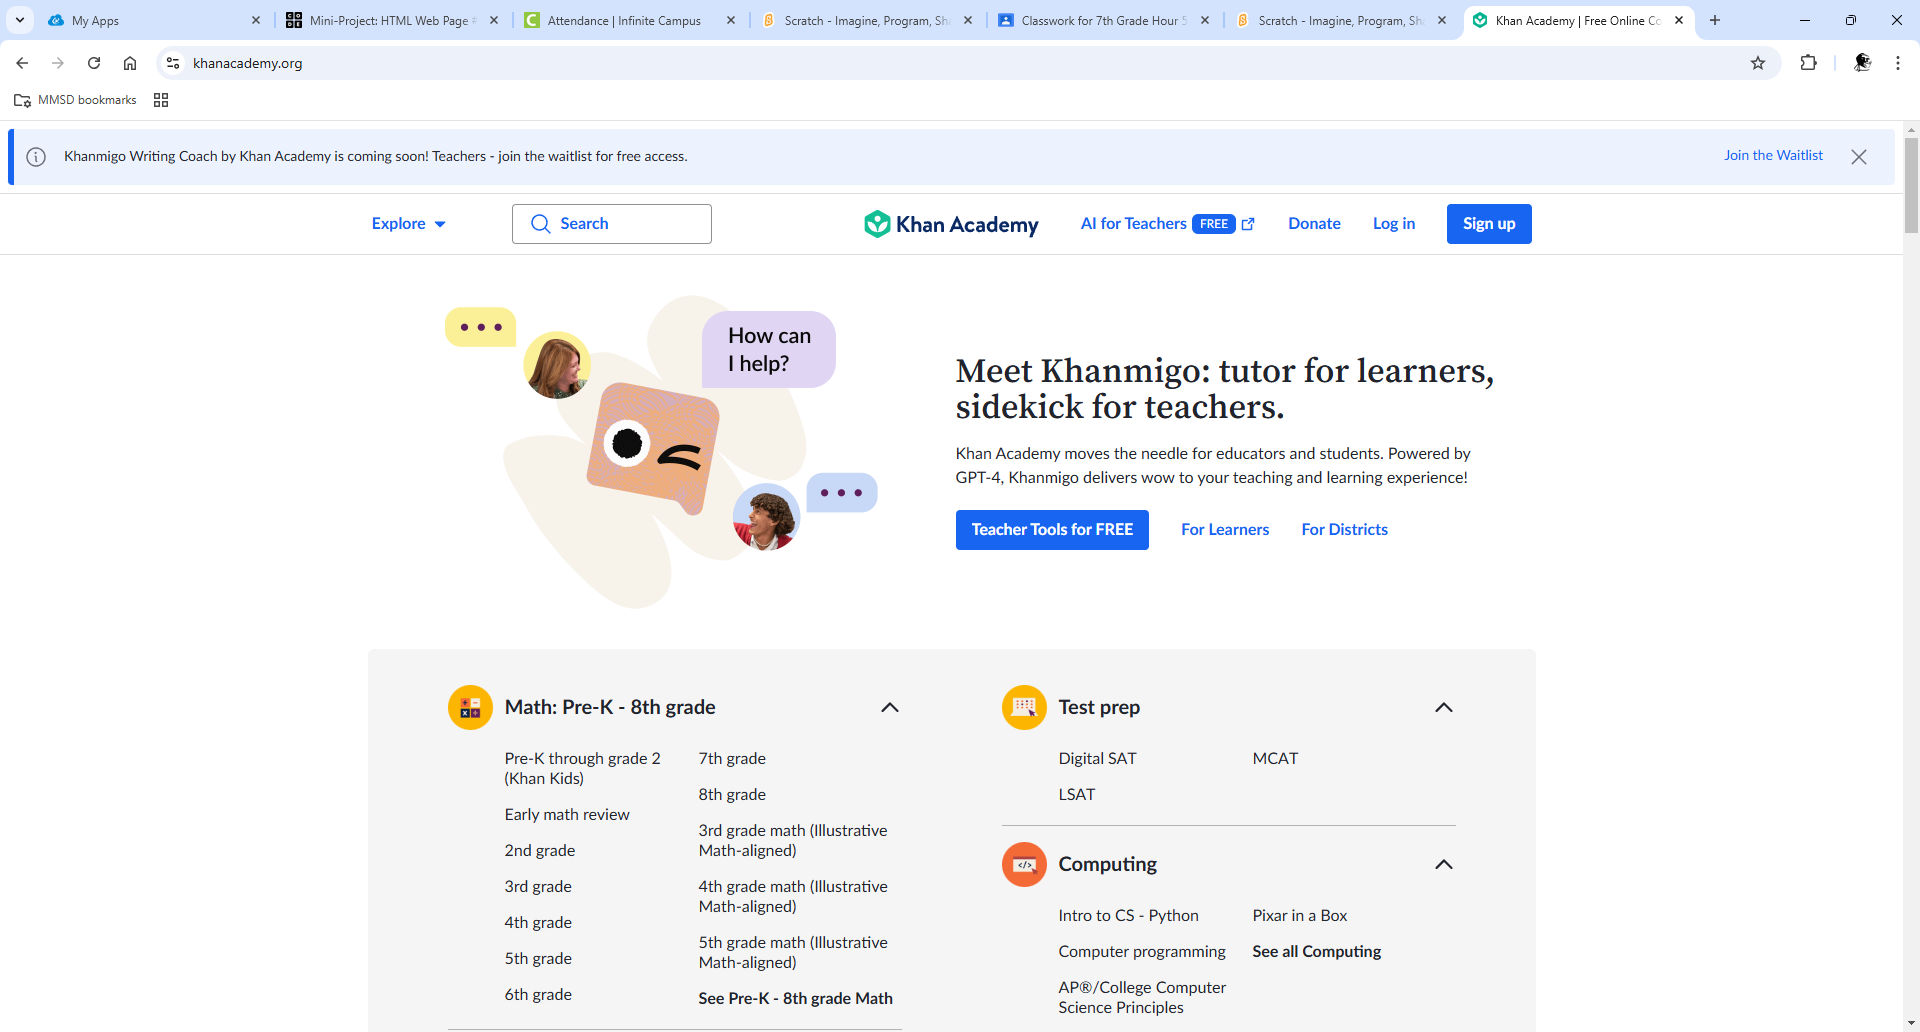Open the 8th grade math course

[732, 795]
